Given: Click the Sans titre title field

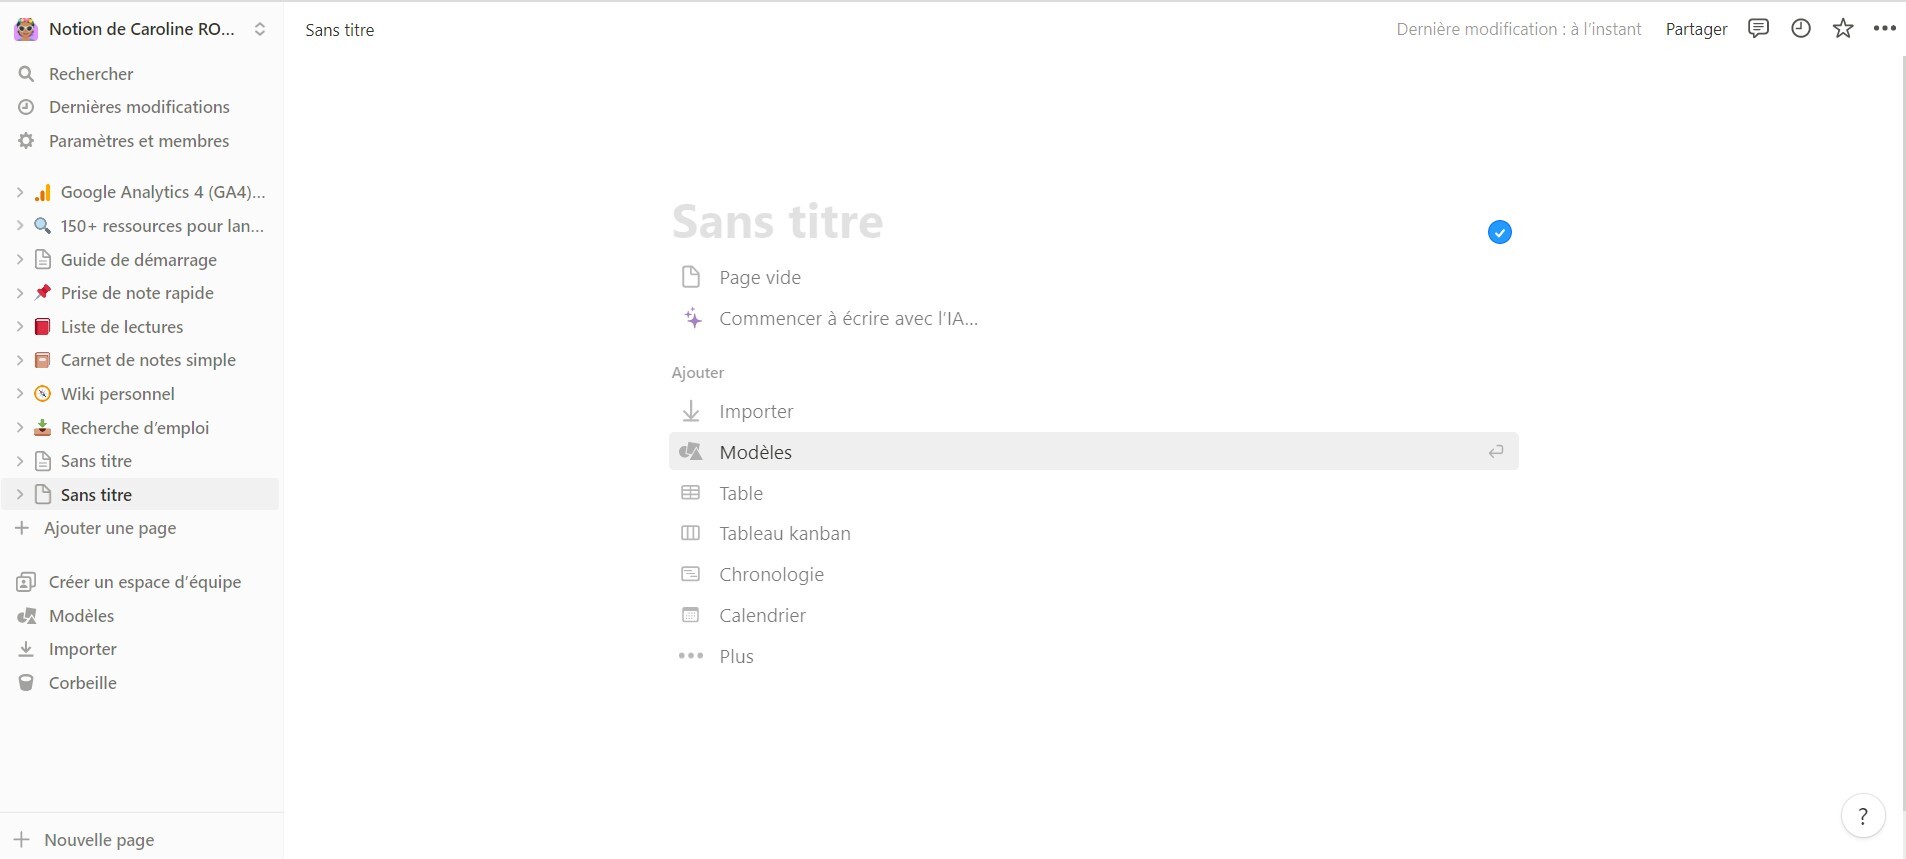Looking at the screenshot, I should 778,222.
